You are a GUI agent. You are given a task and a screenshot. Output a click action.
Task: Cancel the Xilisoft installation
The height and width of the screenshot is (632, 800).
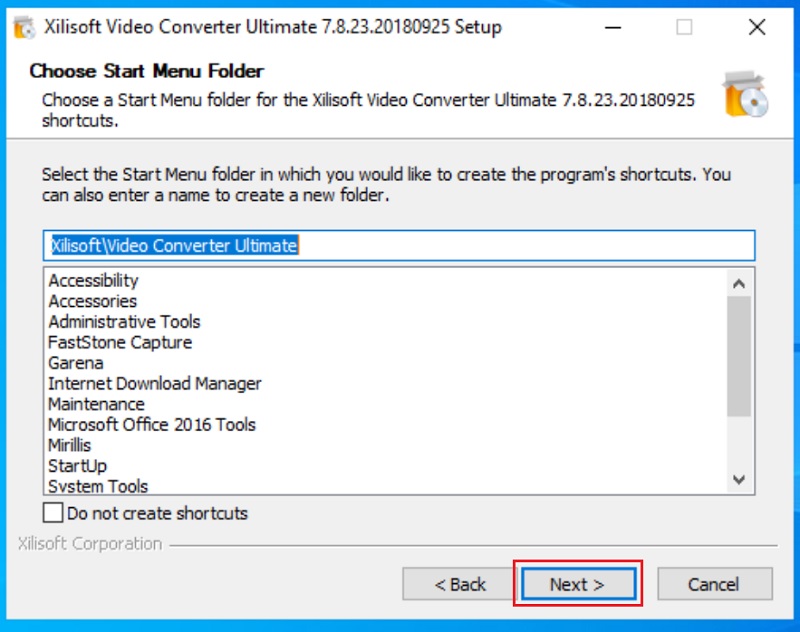click(x=714, y=585)
